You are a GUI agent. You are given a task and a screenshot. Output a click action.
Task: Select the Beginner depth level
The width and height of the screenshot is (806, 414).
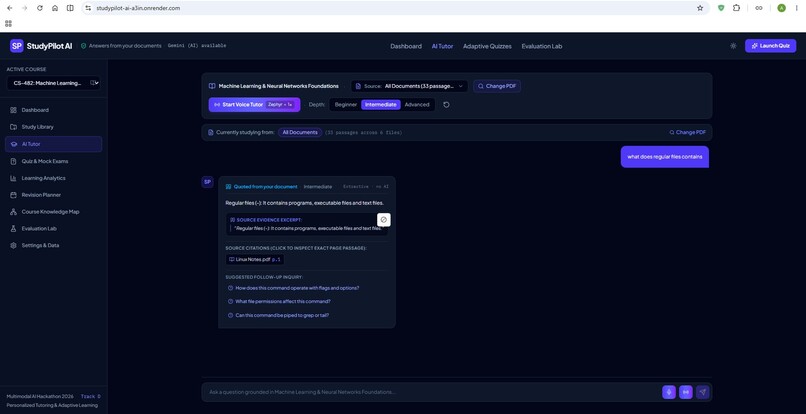coord(345,104)
